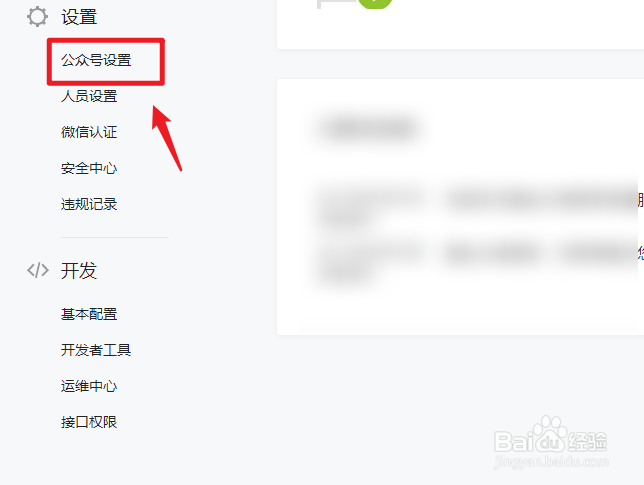The height and width of the screenshot is (485, 644).
Task: View 违规记录 entry
Action: pos(89,204)
